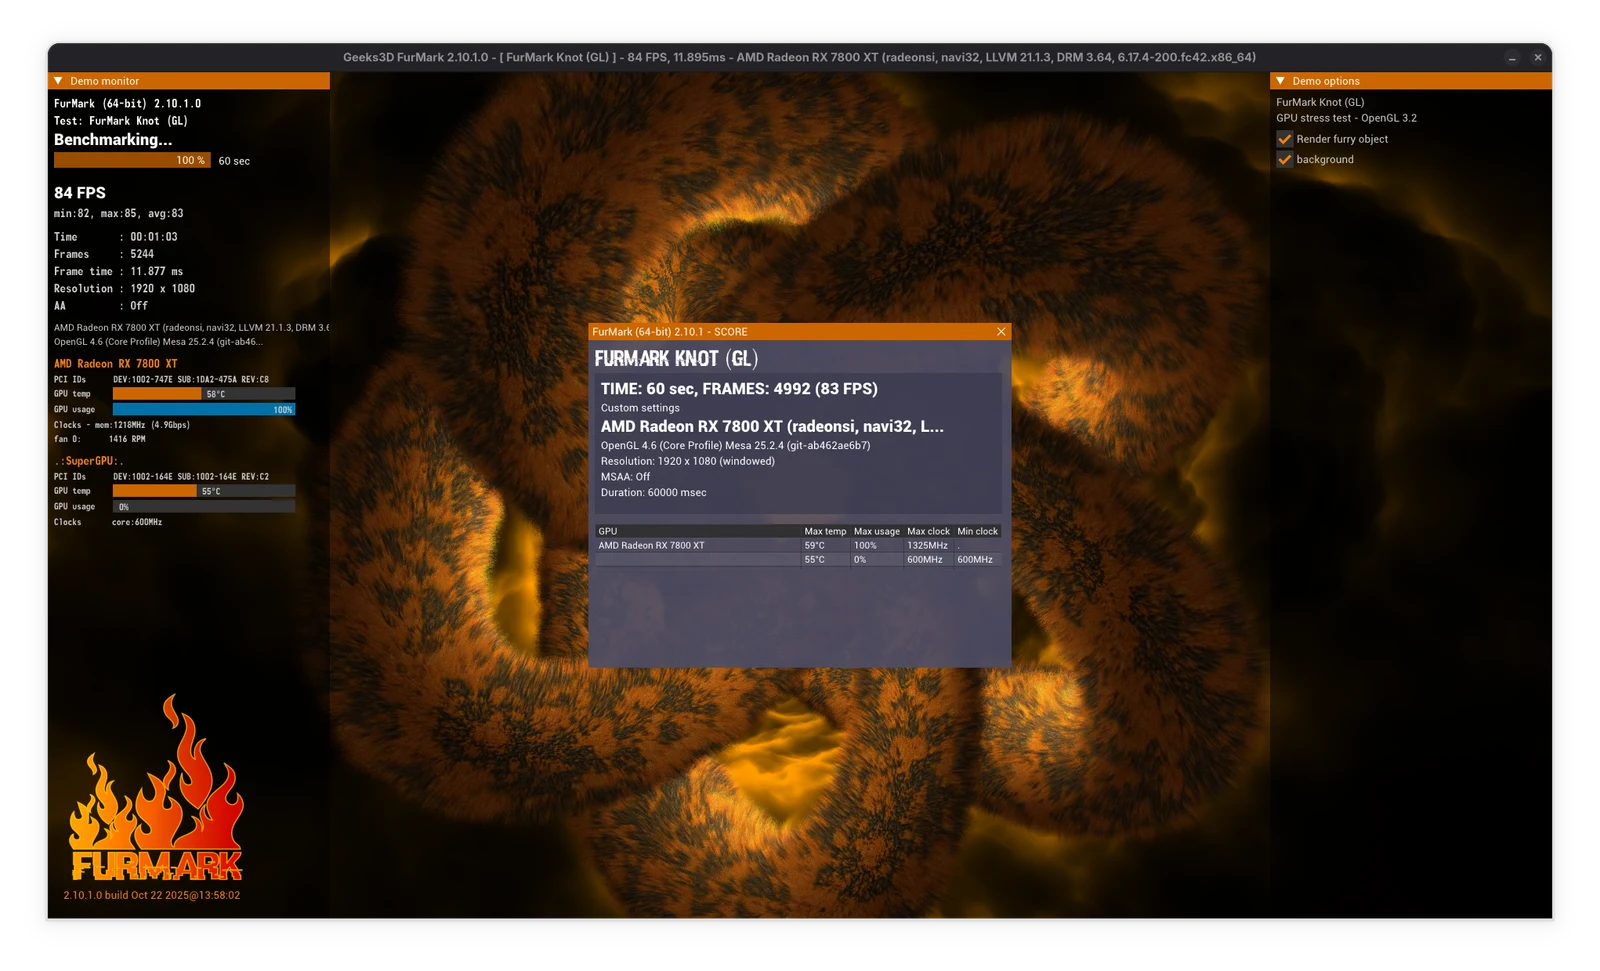Minimize the FurMark window
1600x971 pixels.
click(1512, 58)
